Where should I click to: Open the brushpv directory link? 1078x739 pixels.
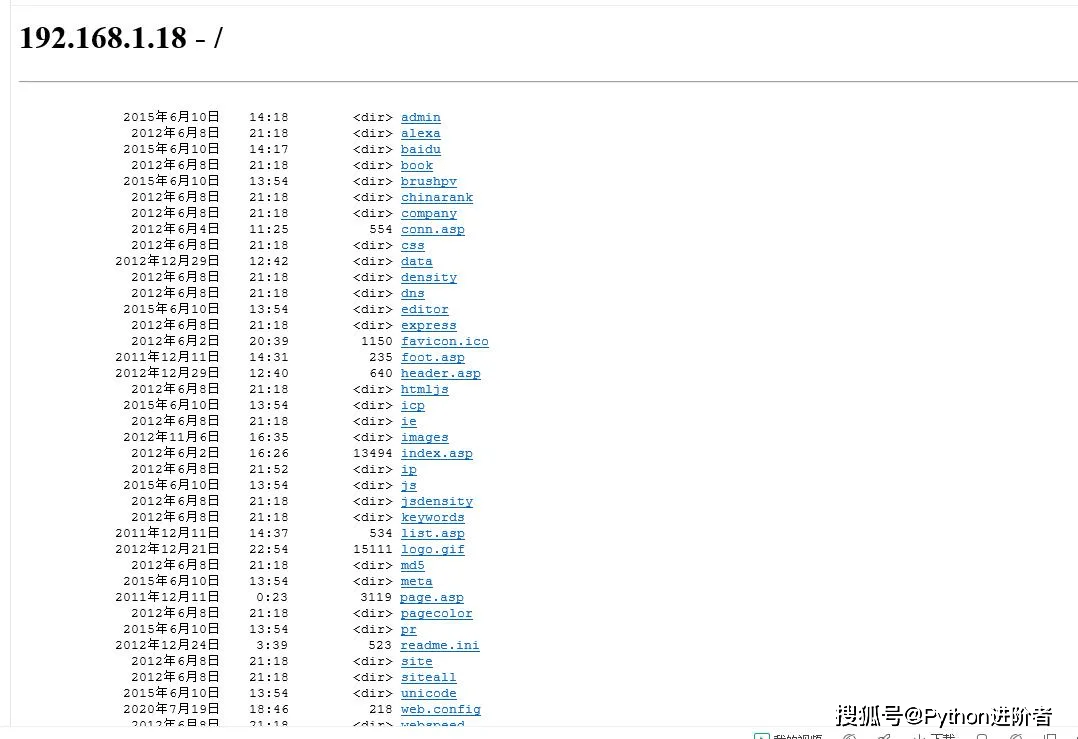(x=429, y=181)
